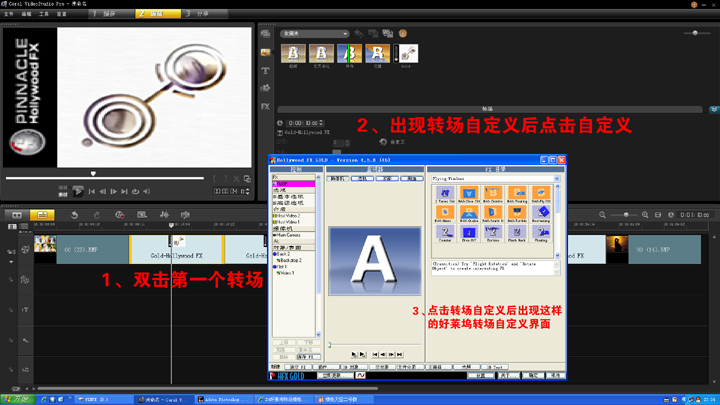Select Host Video 1 in HFX tree
Viewport: 720px width, 405px height.
[289, 222]
